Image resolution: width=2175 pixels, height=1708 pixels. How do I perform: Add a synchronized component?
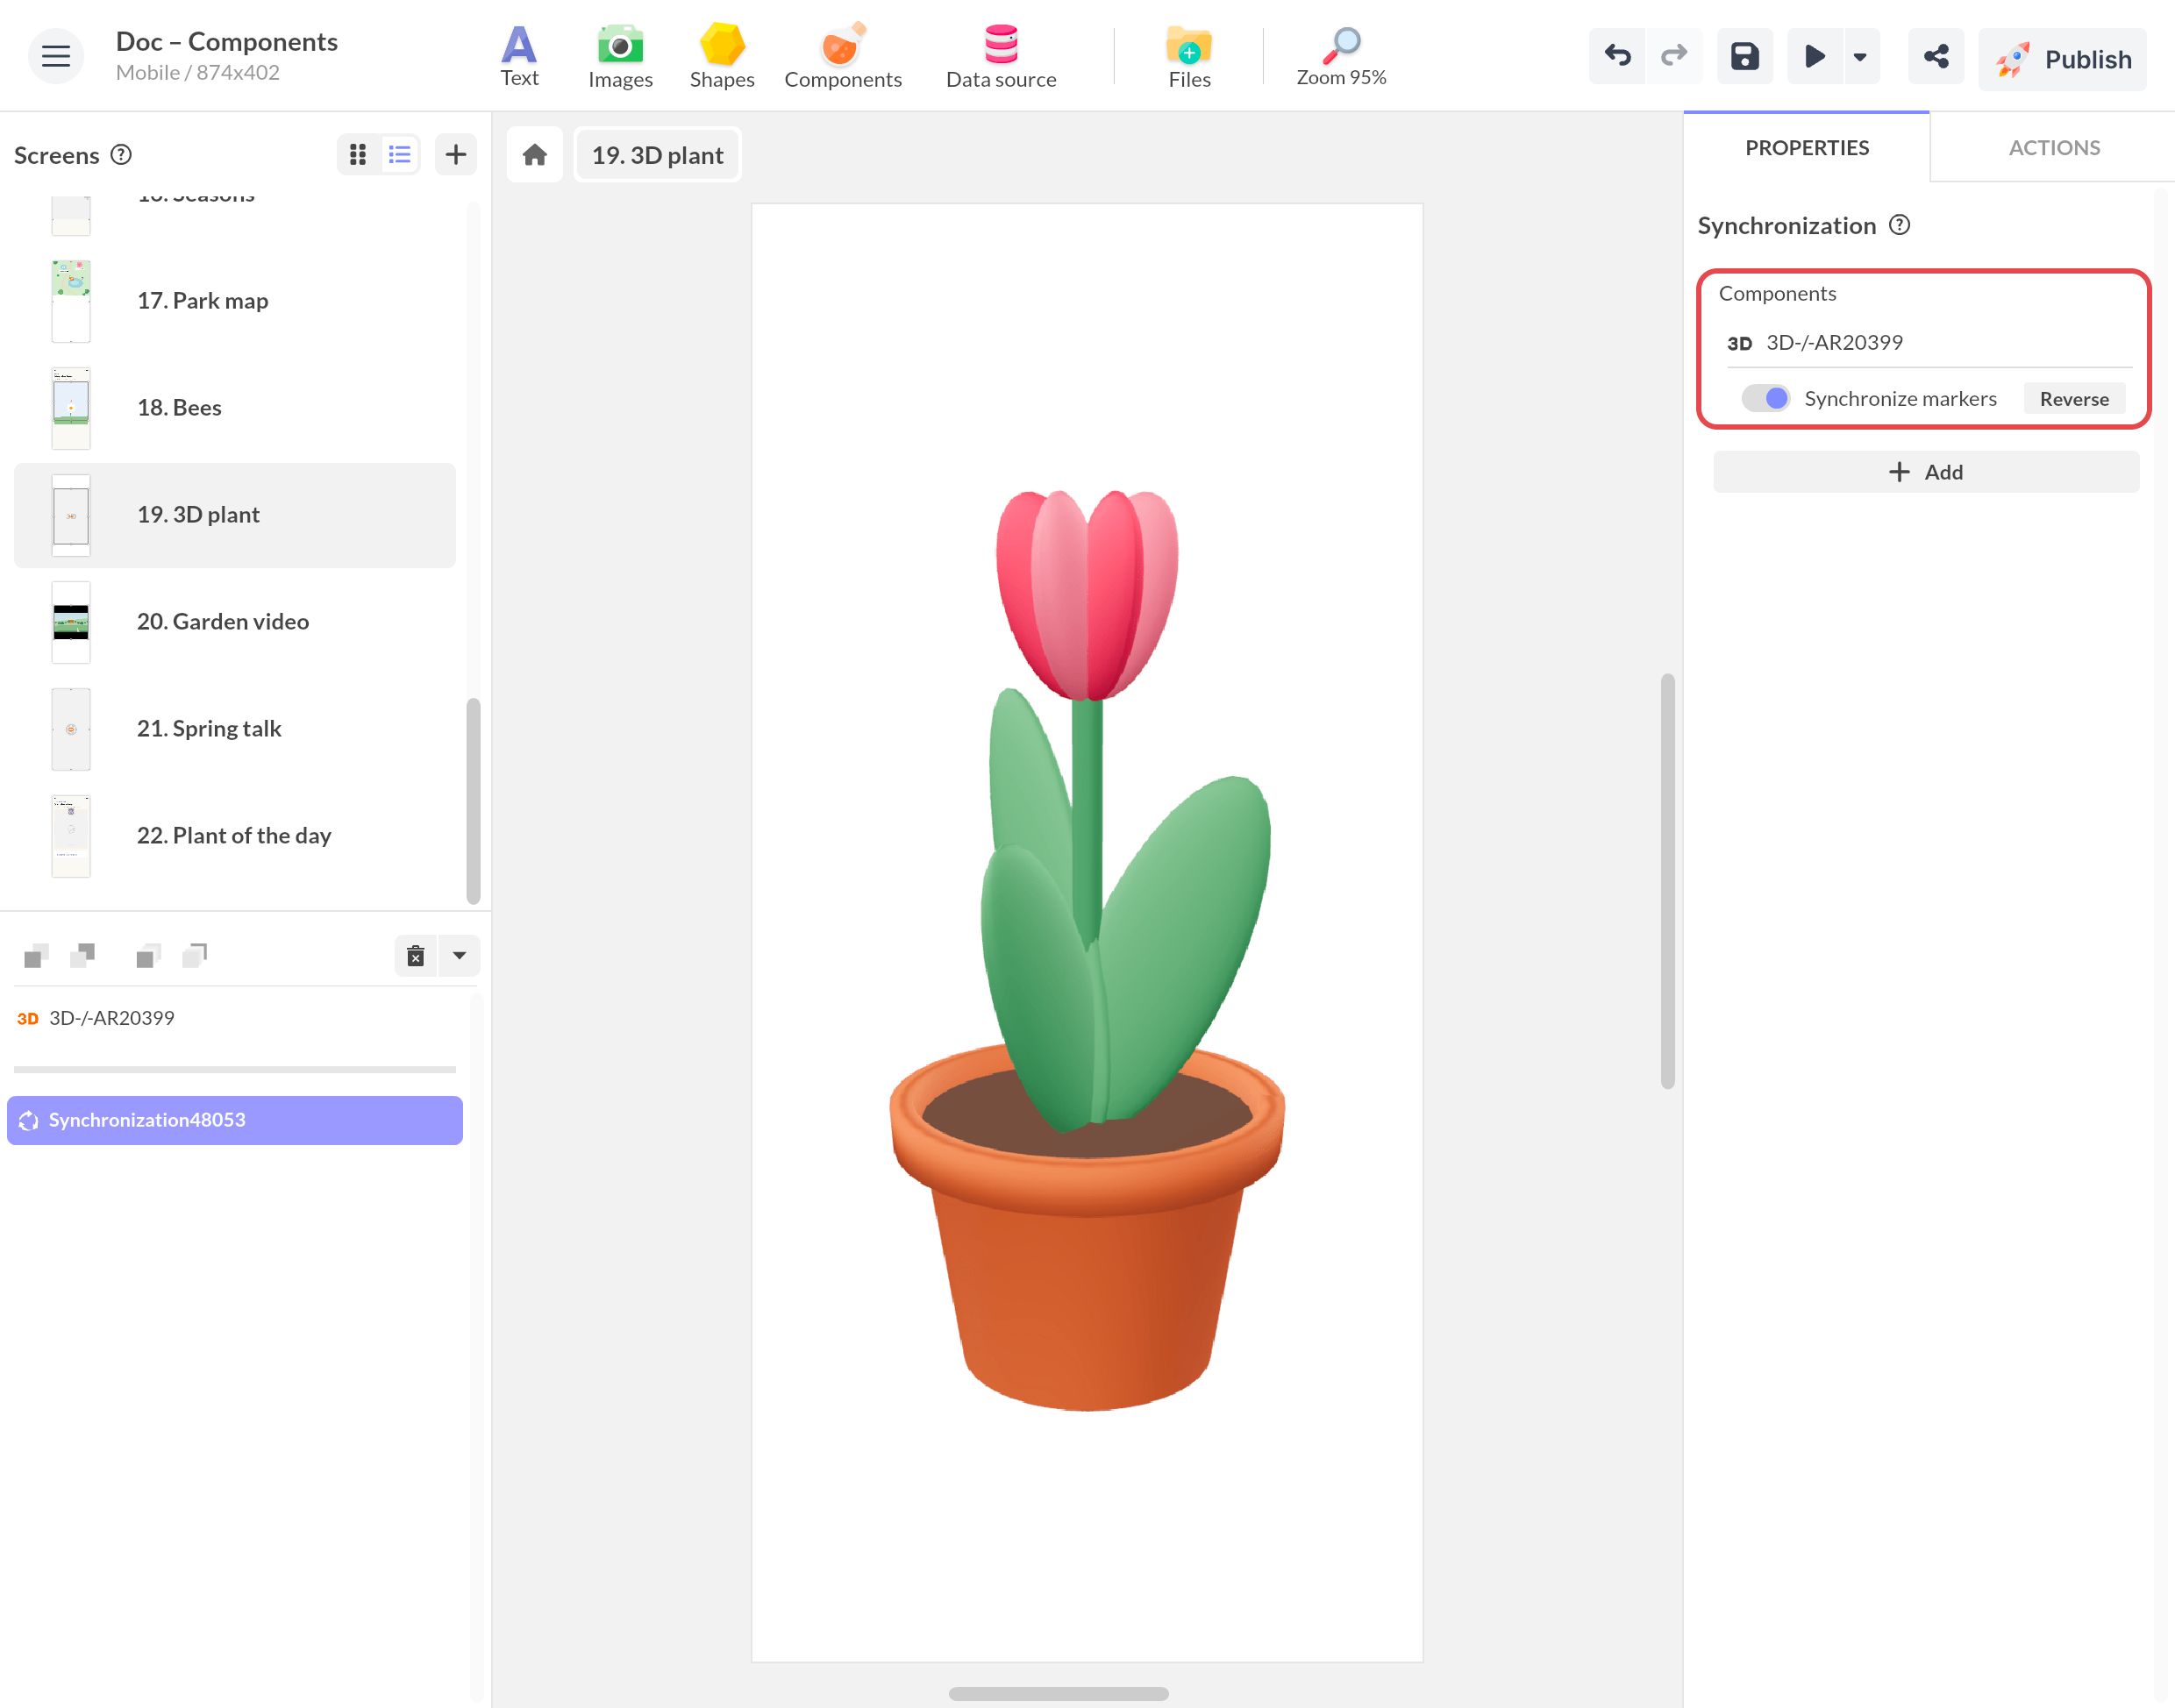(1926, 472)
